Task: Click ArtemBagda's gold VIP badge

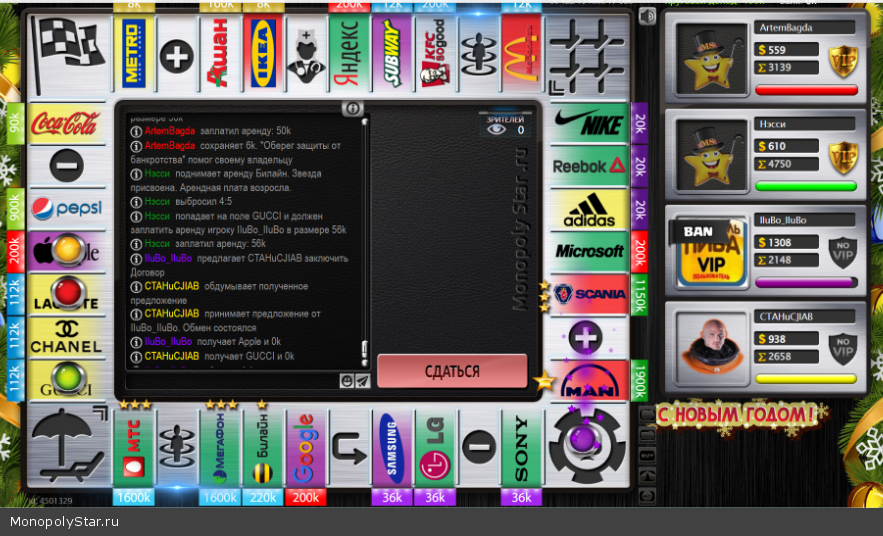Action: coord(843,61)
